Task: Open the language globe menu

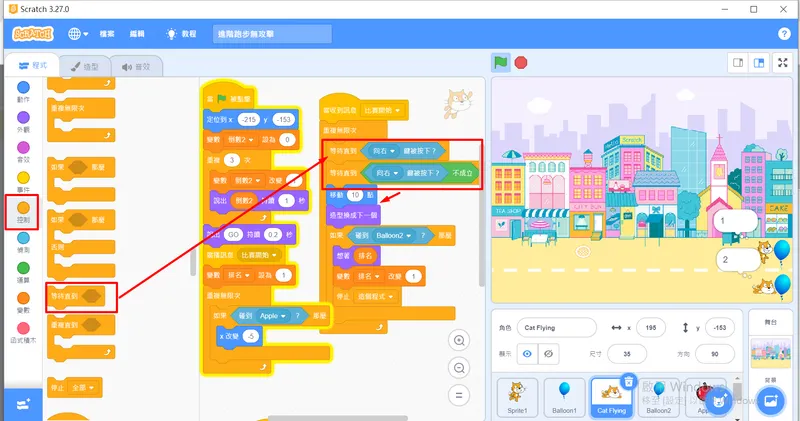Action: (78, 34)
